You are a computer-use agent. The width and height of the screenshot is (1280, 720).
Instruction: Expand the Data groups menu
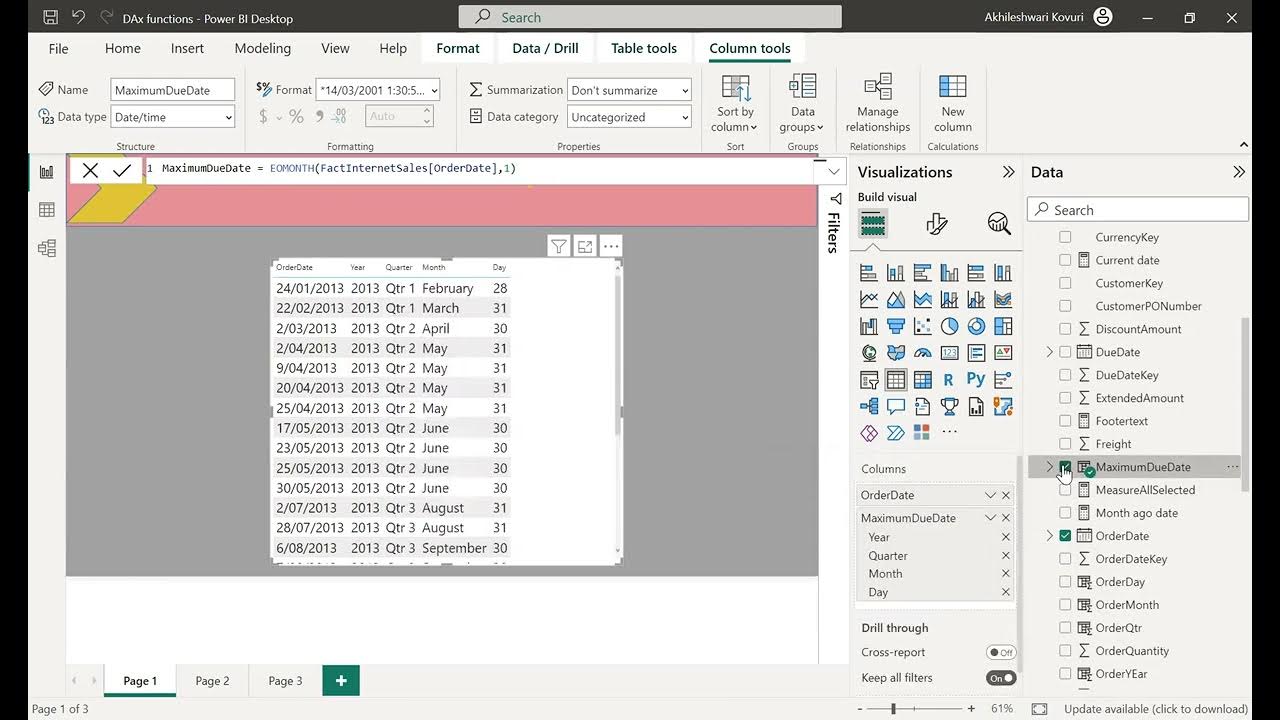(802, 104)
